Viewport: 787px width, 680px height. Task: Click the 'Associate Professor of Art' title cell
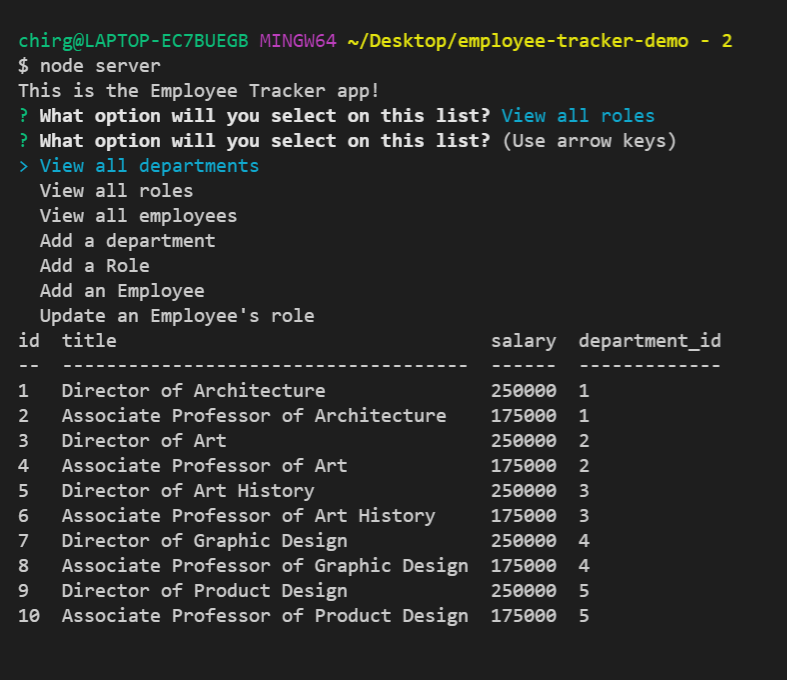pos(204,466)
